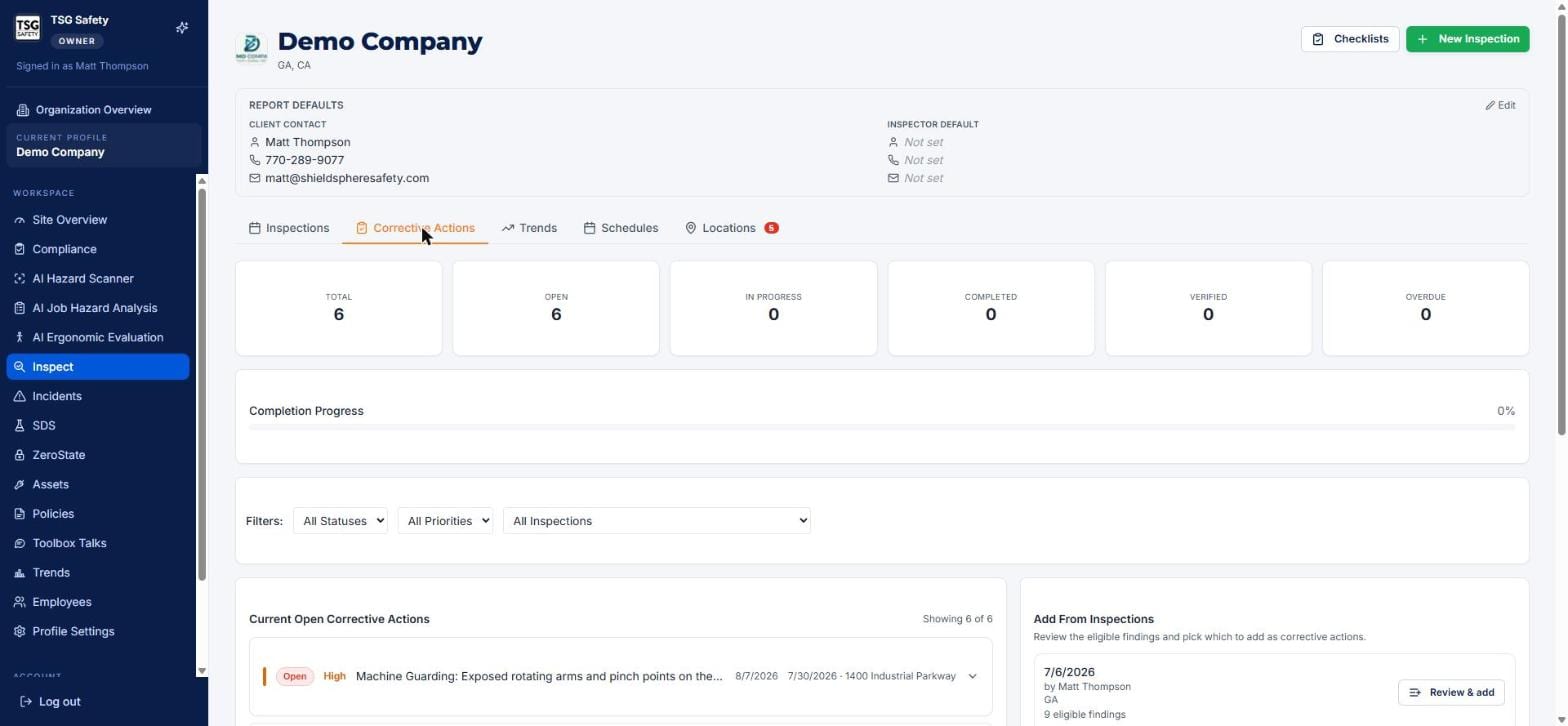
Task: Click the Log out arrow icon
Action: pyautogui.click(x=26, y=702)
